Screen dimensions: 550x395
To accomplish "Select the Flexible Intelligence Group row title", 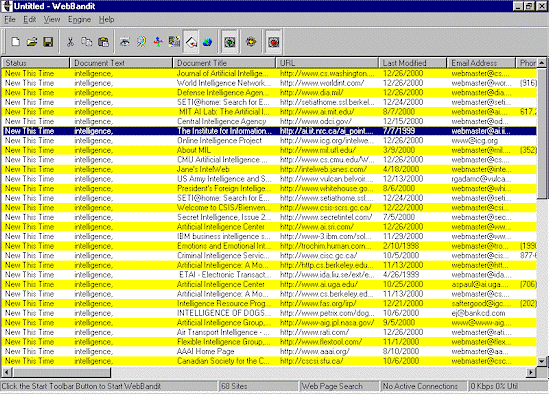I will (x=223, y=342).
